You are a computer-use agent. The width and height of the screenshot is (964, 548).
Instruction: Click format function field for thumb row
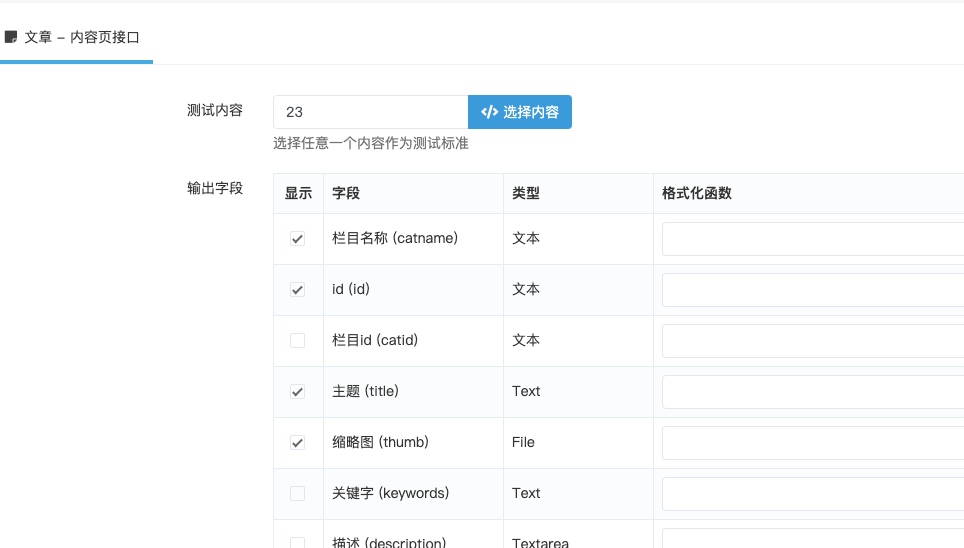813,443
